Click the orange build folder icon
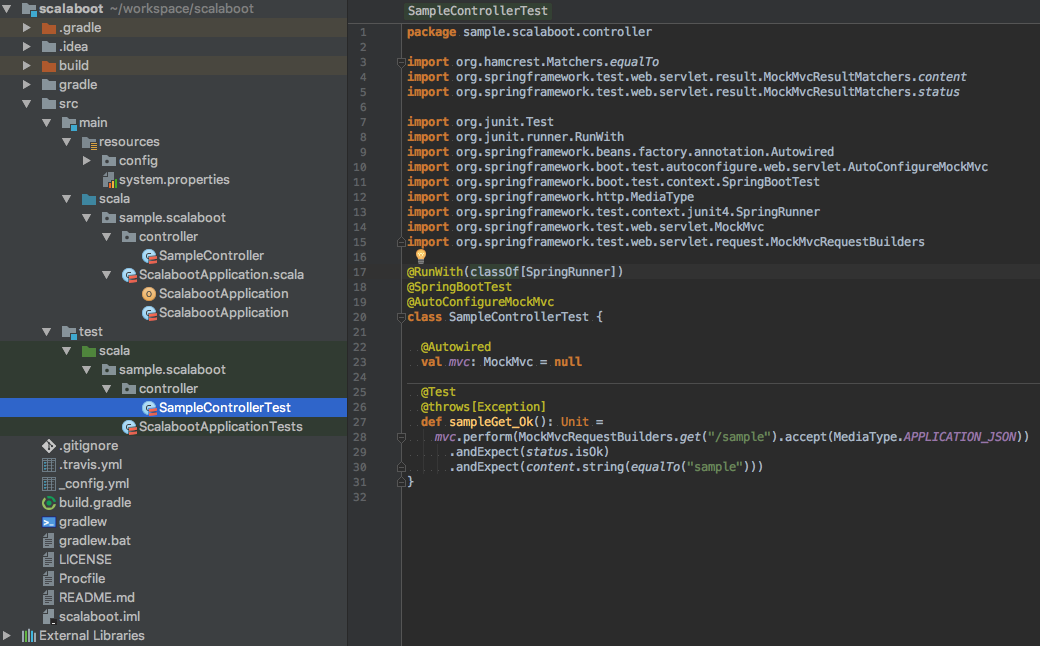This screenshot has width=1040, height=646. point(48,66)
